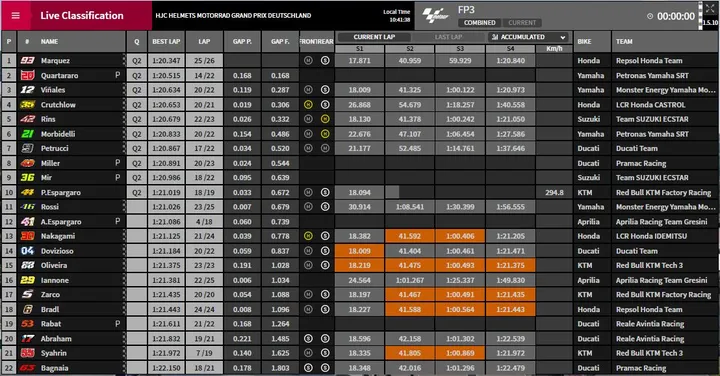Click Miller's number 43 badge

coord(28,163)
